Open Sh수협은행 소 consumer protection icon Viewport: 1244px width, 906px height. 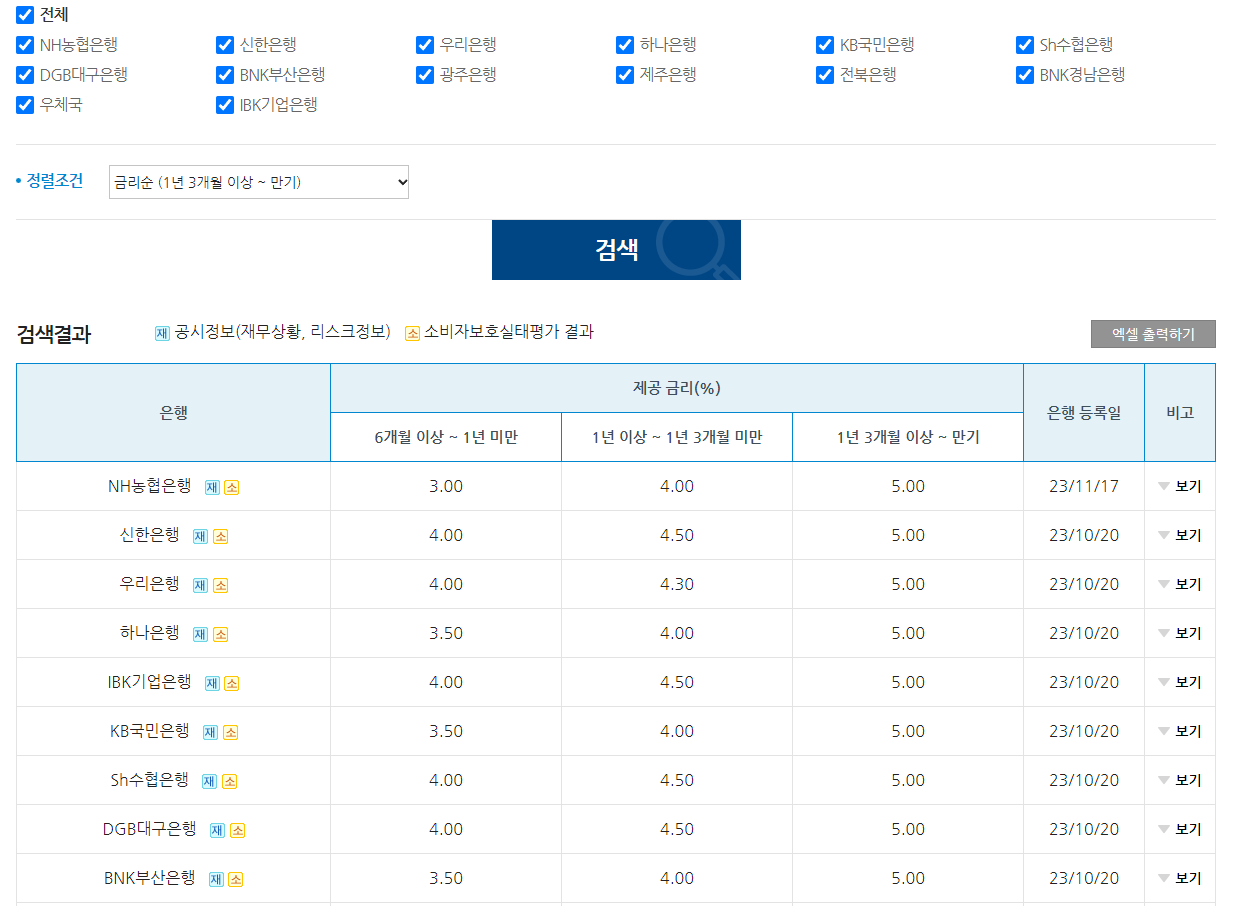point(229,781)
